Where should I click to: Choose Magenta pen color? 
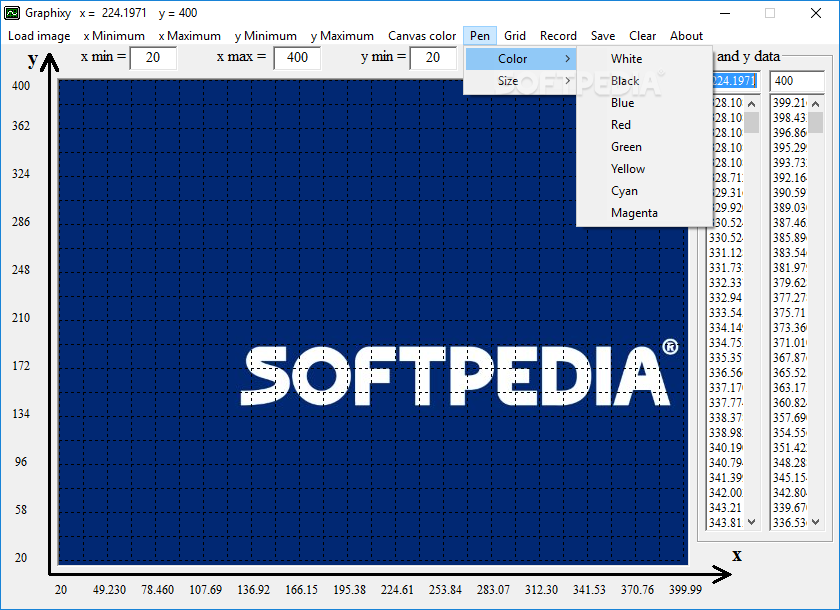[x=644, y=213]
